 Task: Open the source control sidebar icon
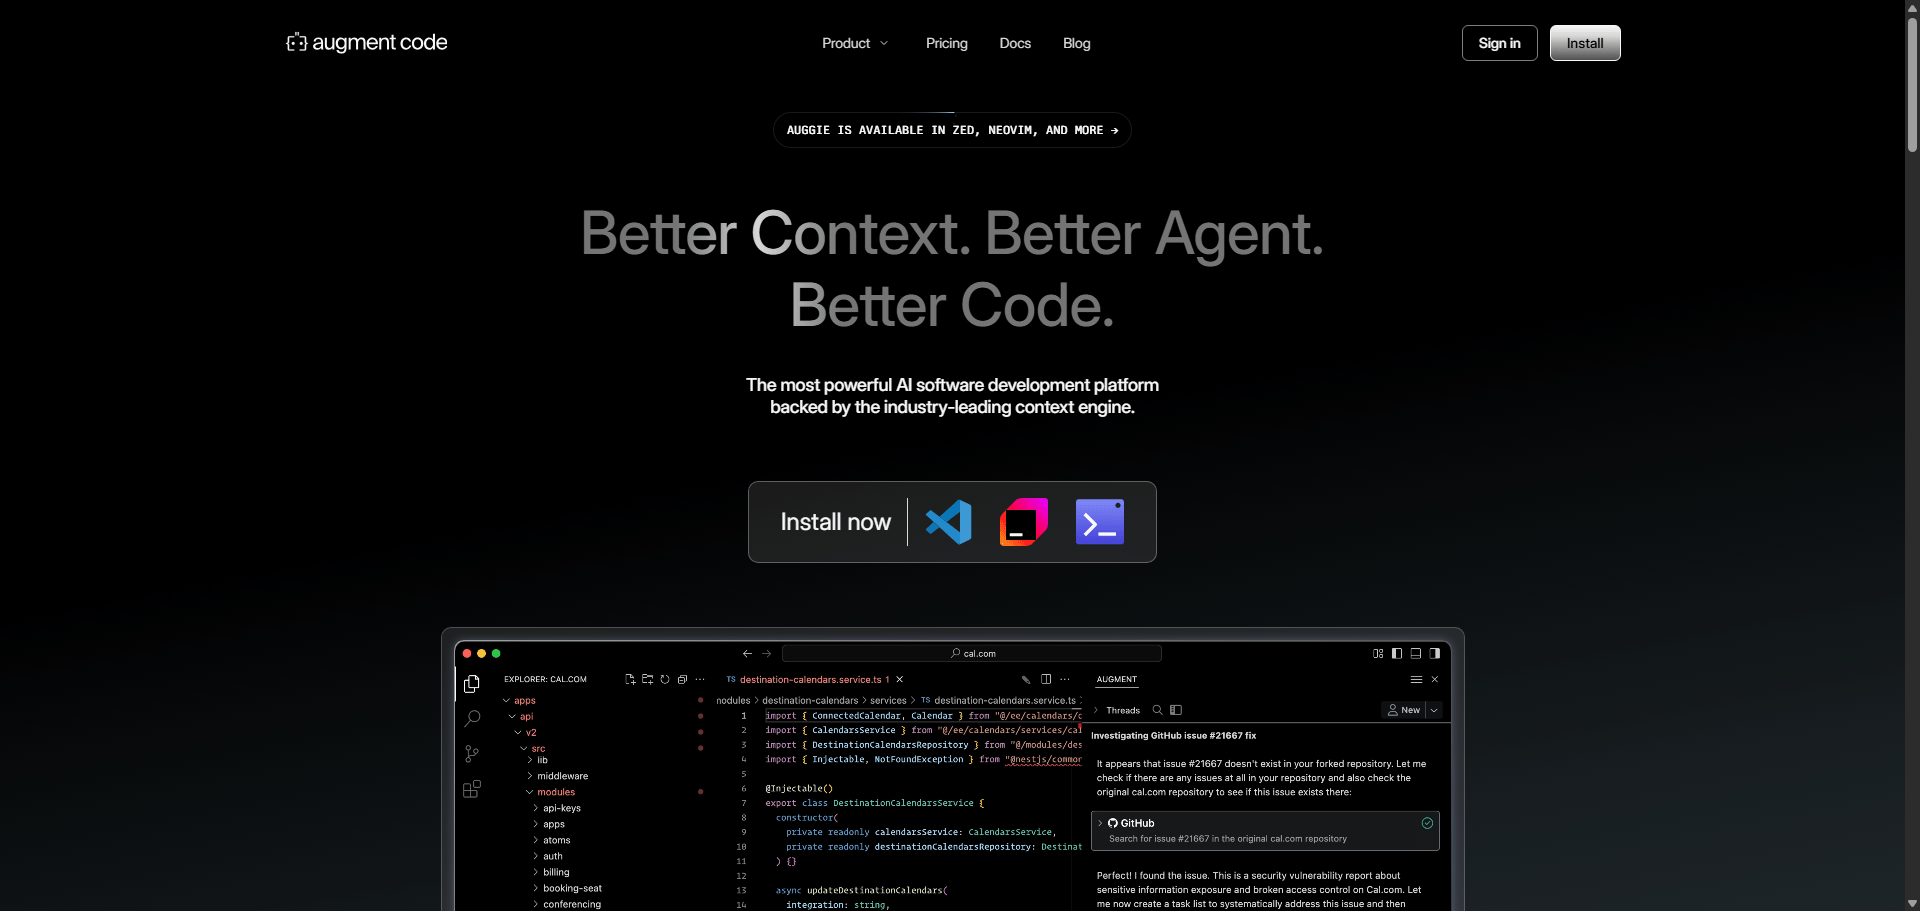[472, 754]
